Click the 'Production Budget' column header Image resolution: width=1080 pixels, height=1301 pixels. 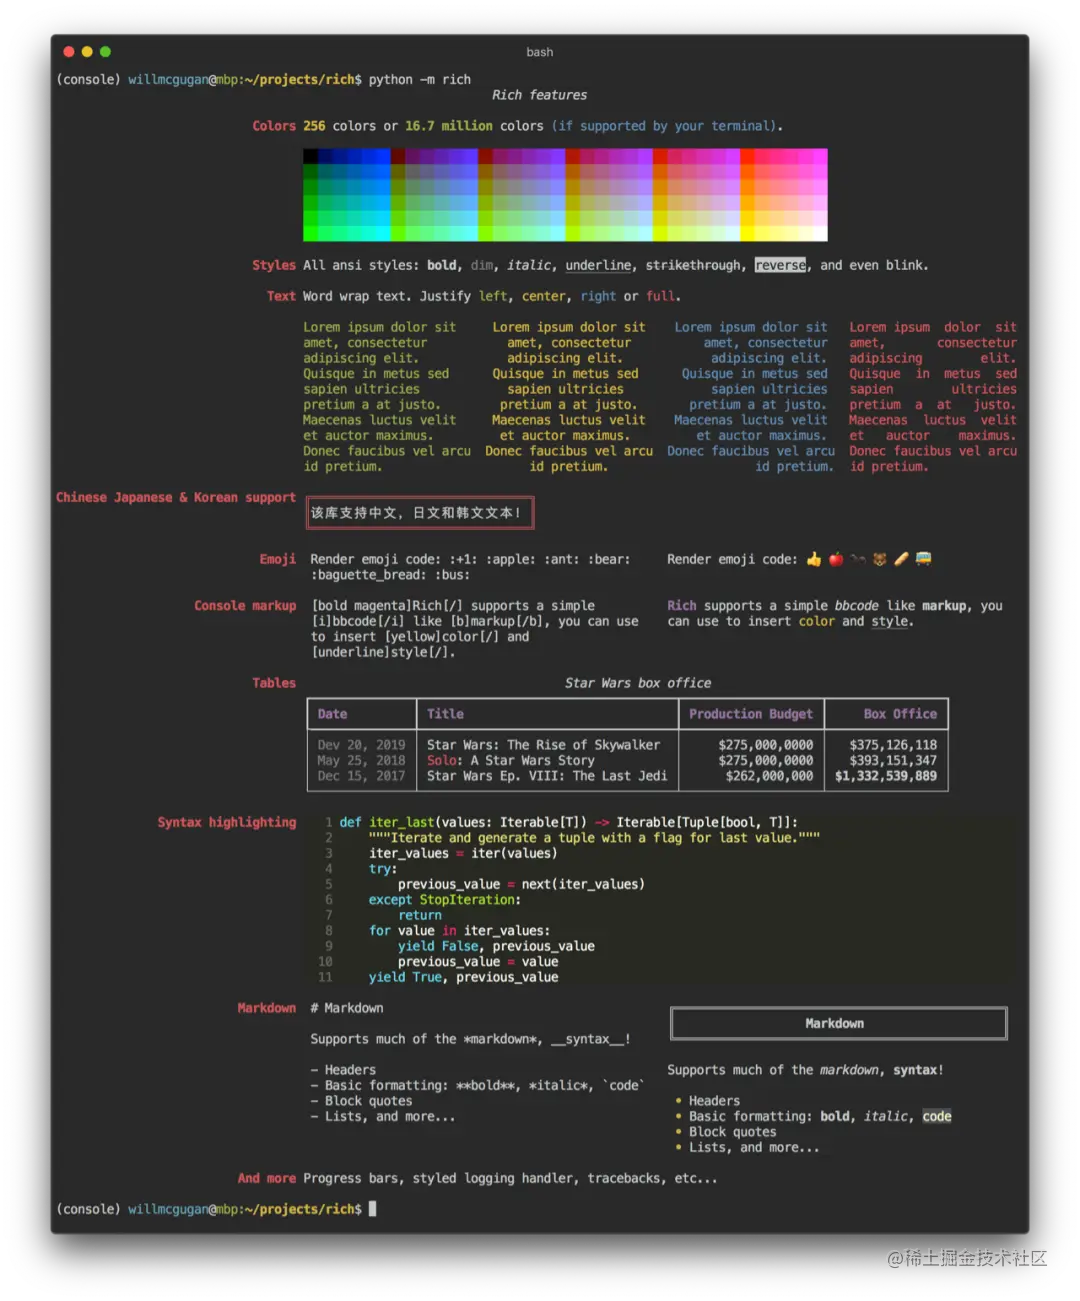[751, 714]
